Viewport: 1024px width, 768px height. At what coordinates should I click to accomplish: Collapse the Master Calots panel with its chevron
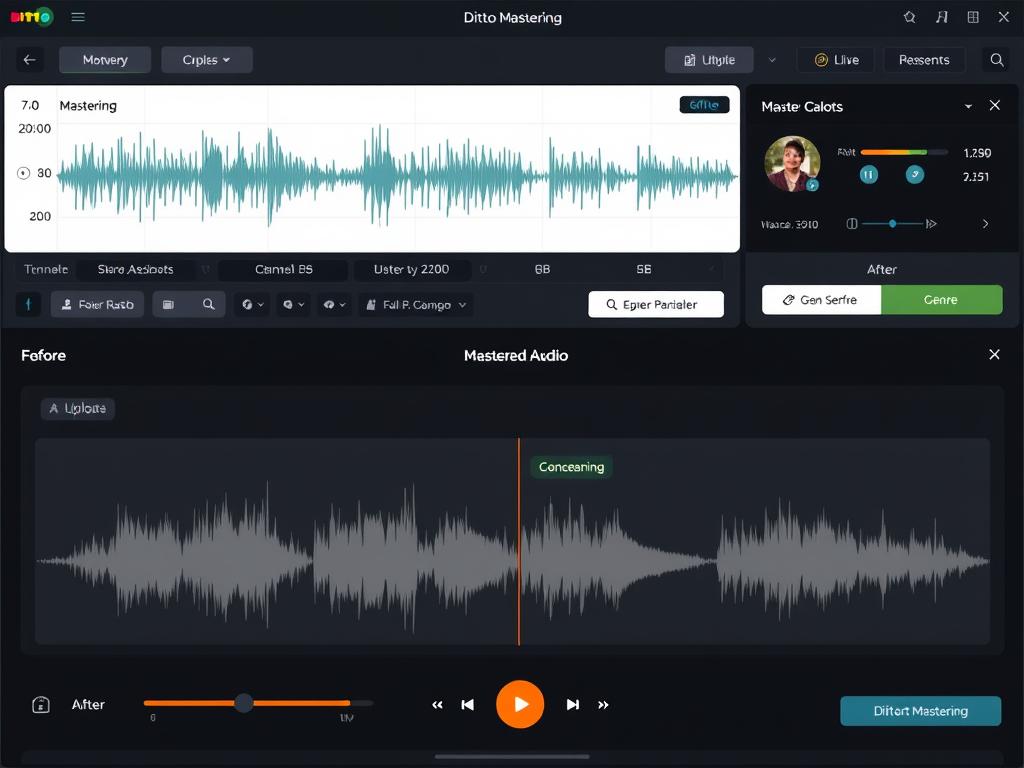tap(967, 105)
